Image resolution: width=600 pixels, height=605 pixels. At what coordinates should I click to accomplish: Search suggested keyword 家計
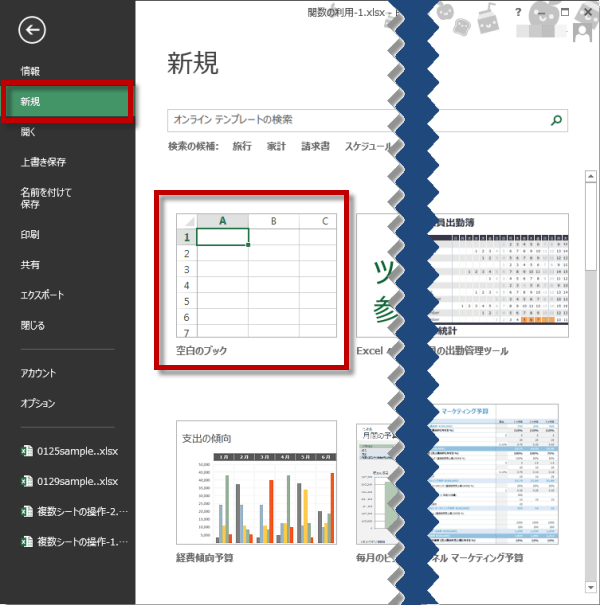276,146
